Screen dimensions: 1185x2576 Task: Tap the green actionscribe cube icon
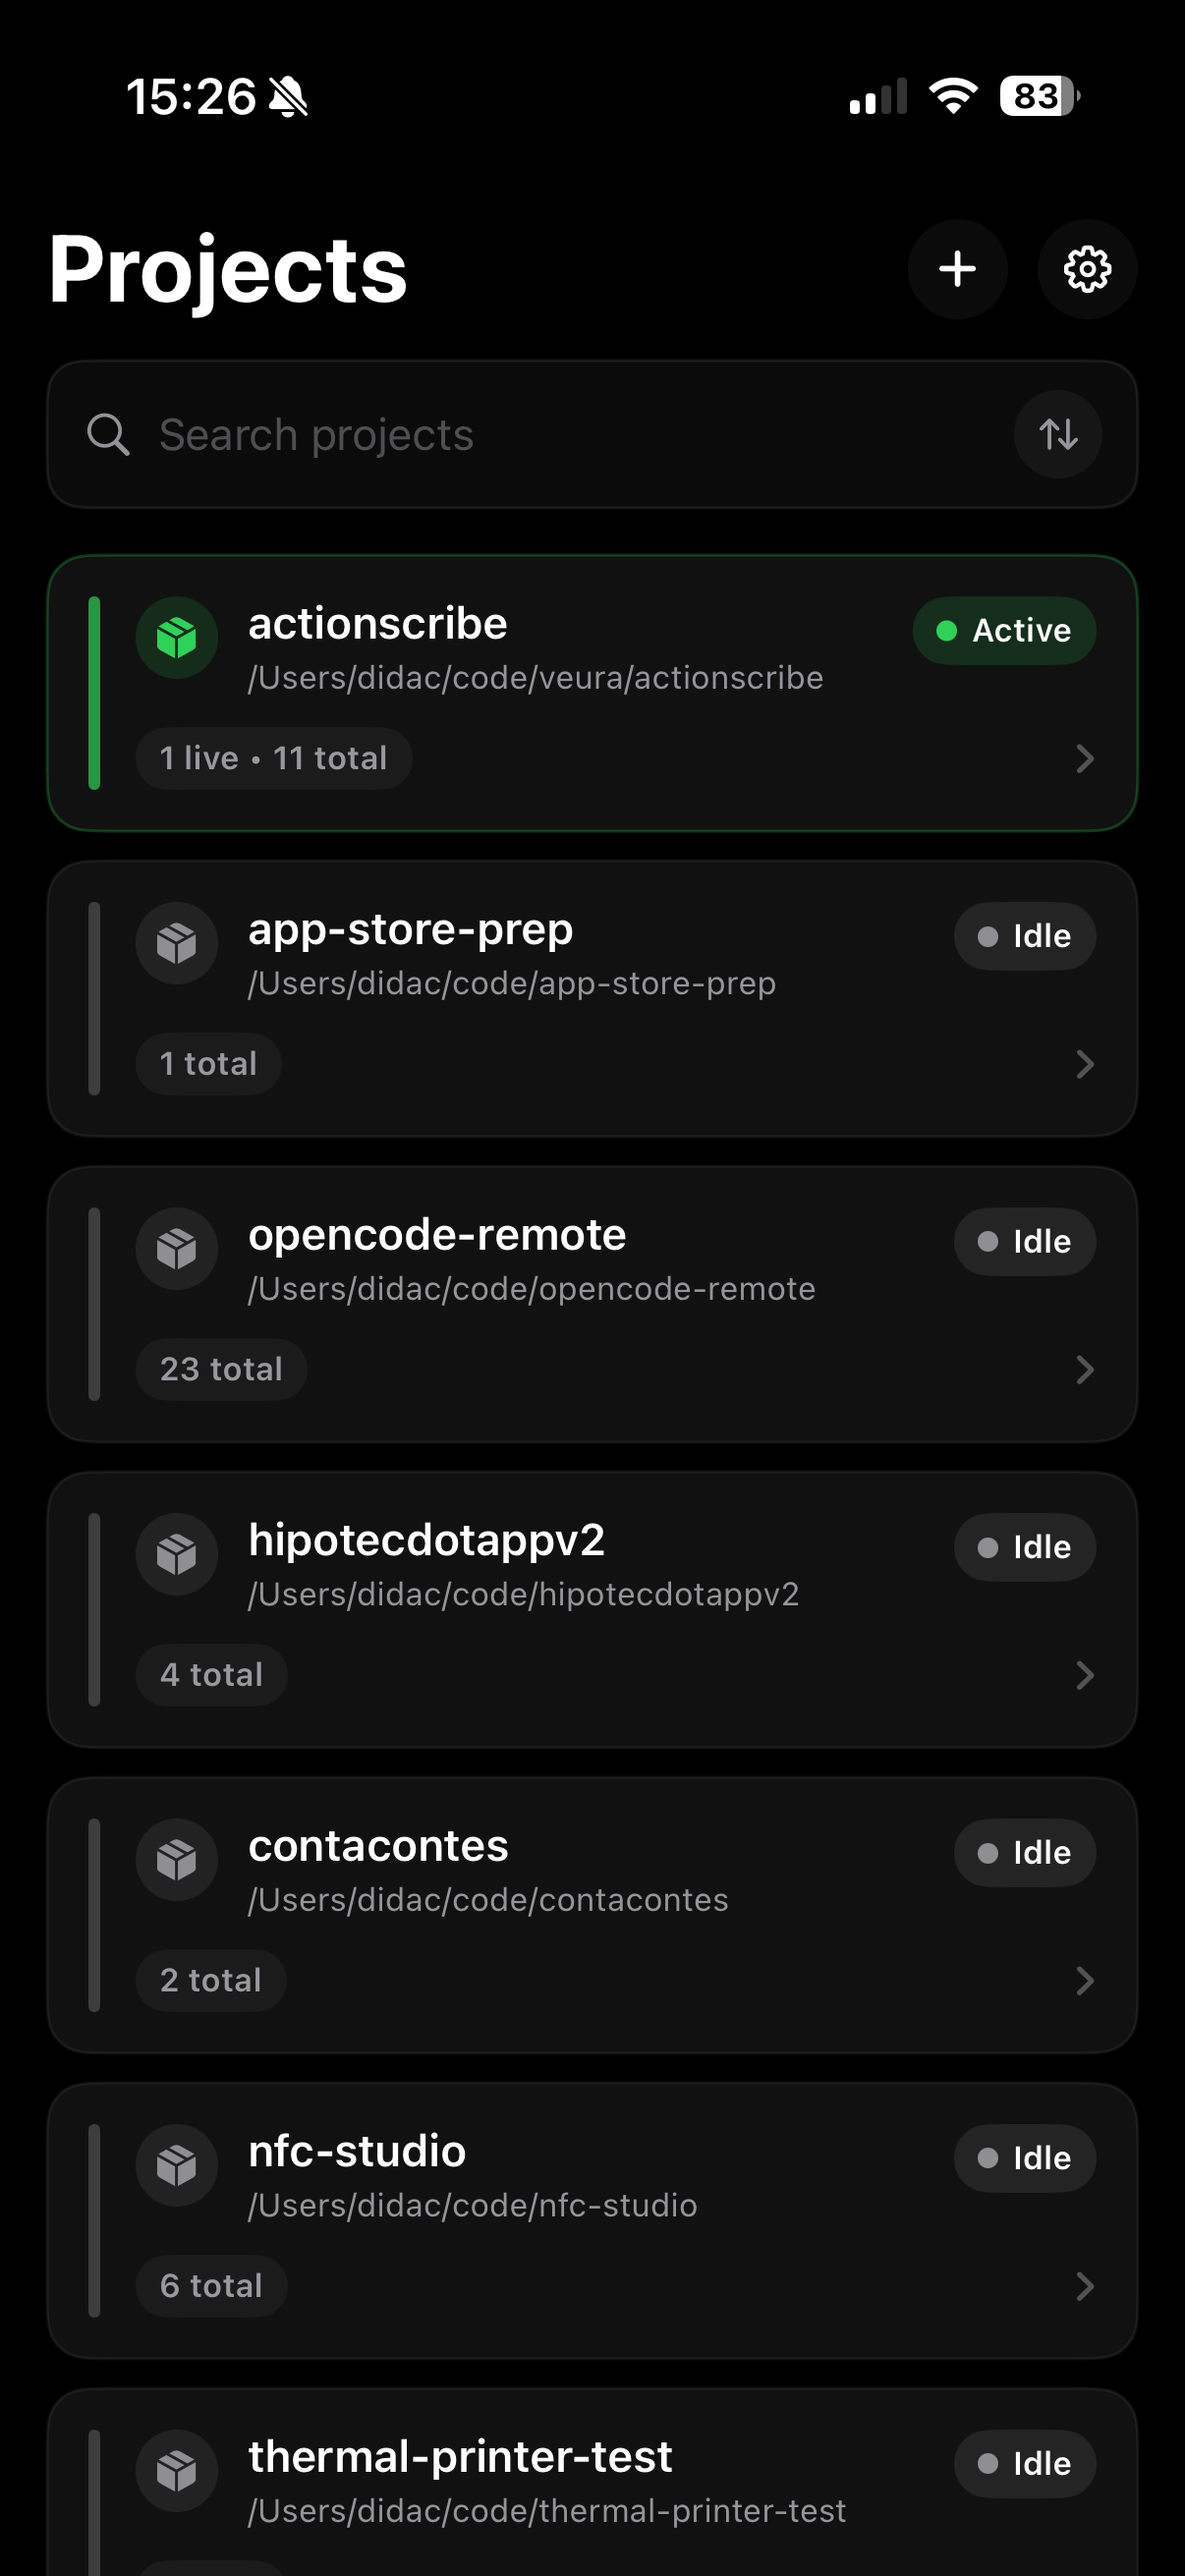pyautogui.click(x=177, y=637)
